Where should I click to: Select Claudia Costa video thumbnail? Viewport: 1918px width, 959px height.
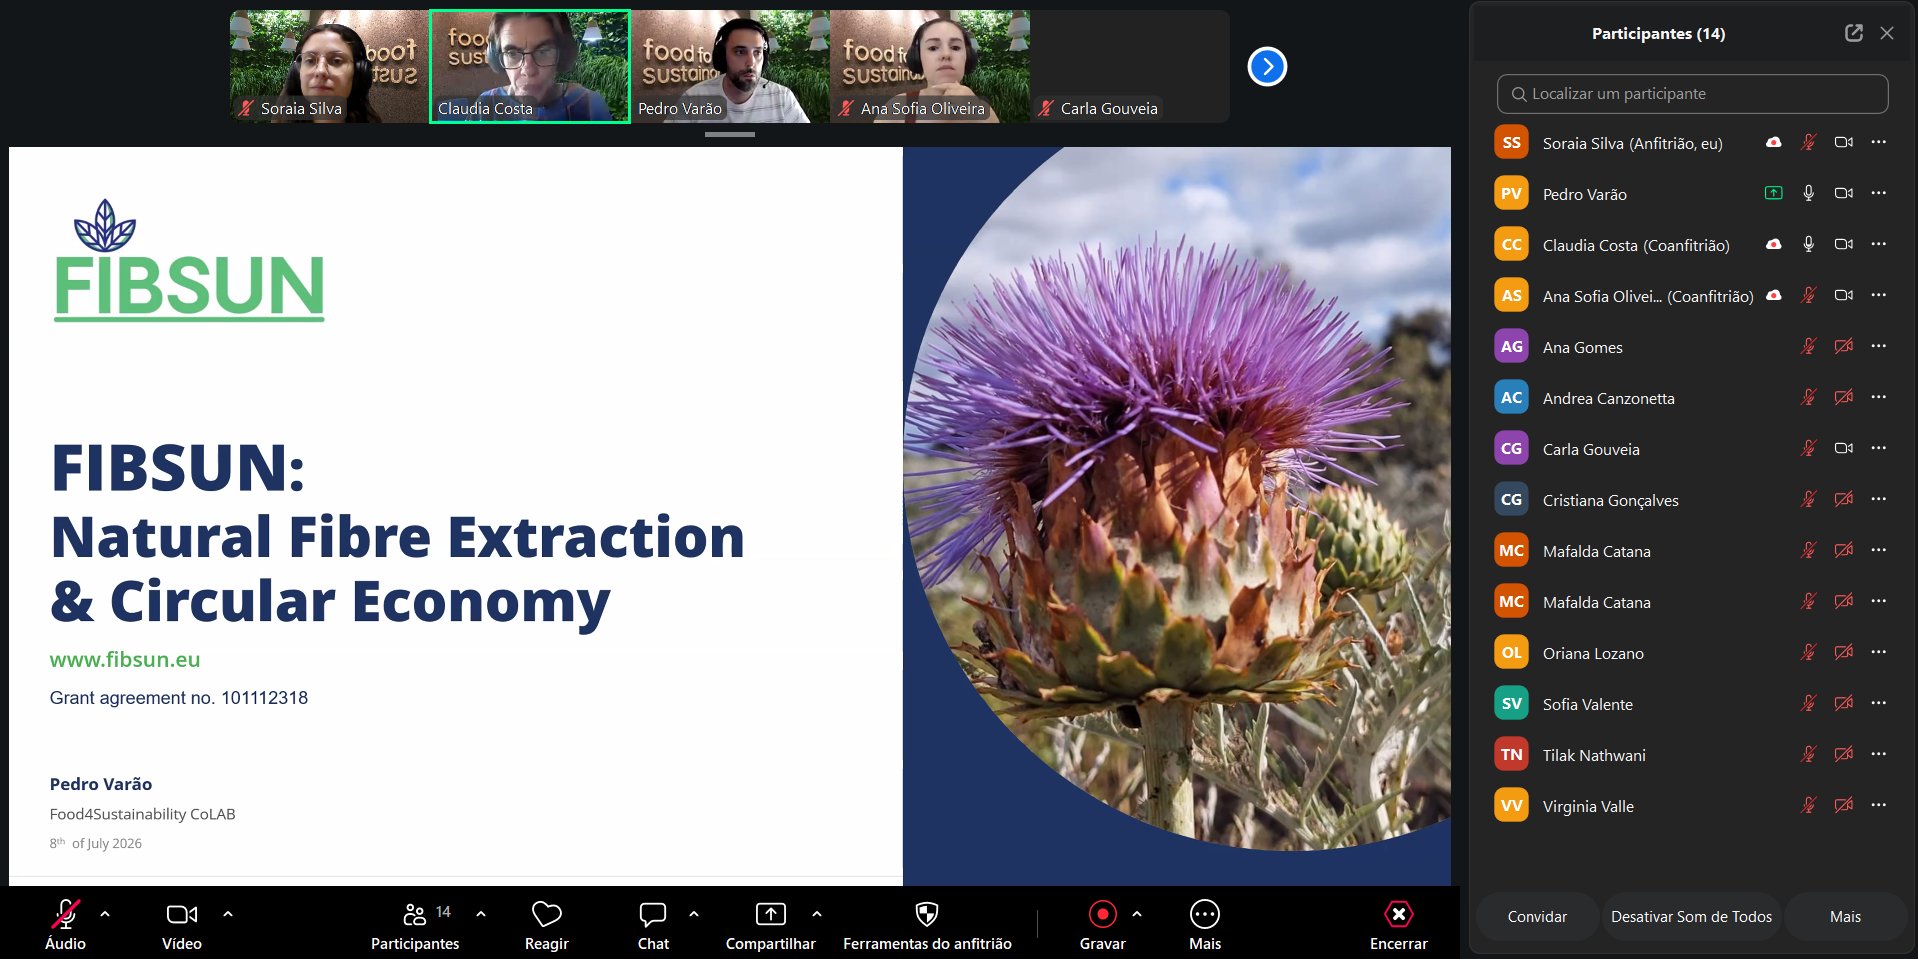[530, 67]
